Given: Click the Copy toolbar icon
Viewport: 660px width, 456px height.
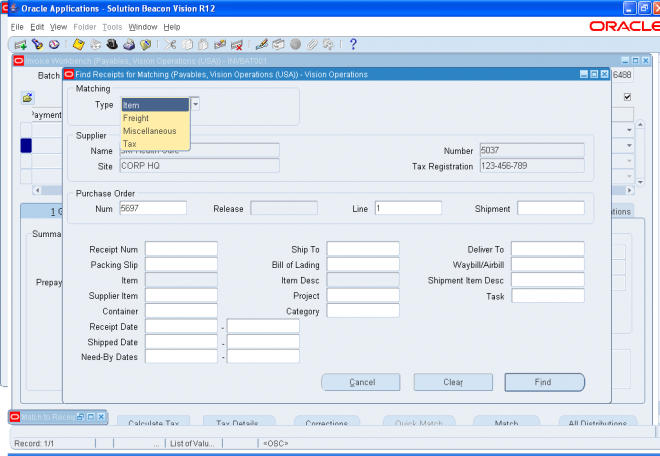Looking at the screenshot, I should [x=187, y=44].
